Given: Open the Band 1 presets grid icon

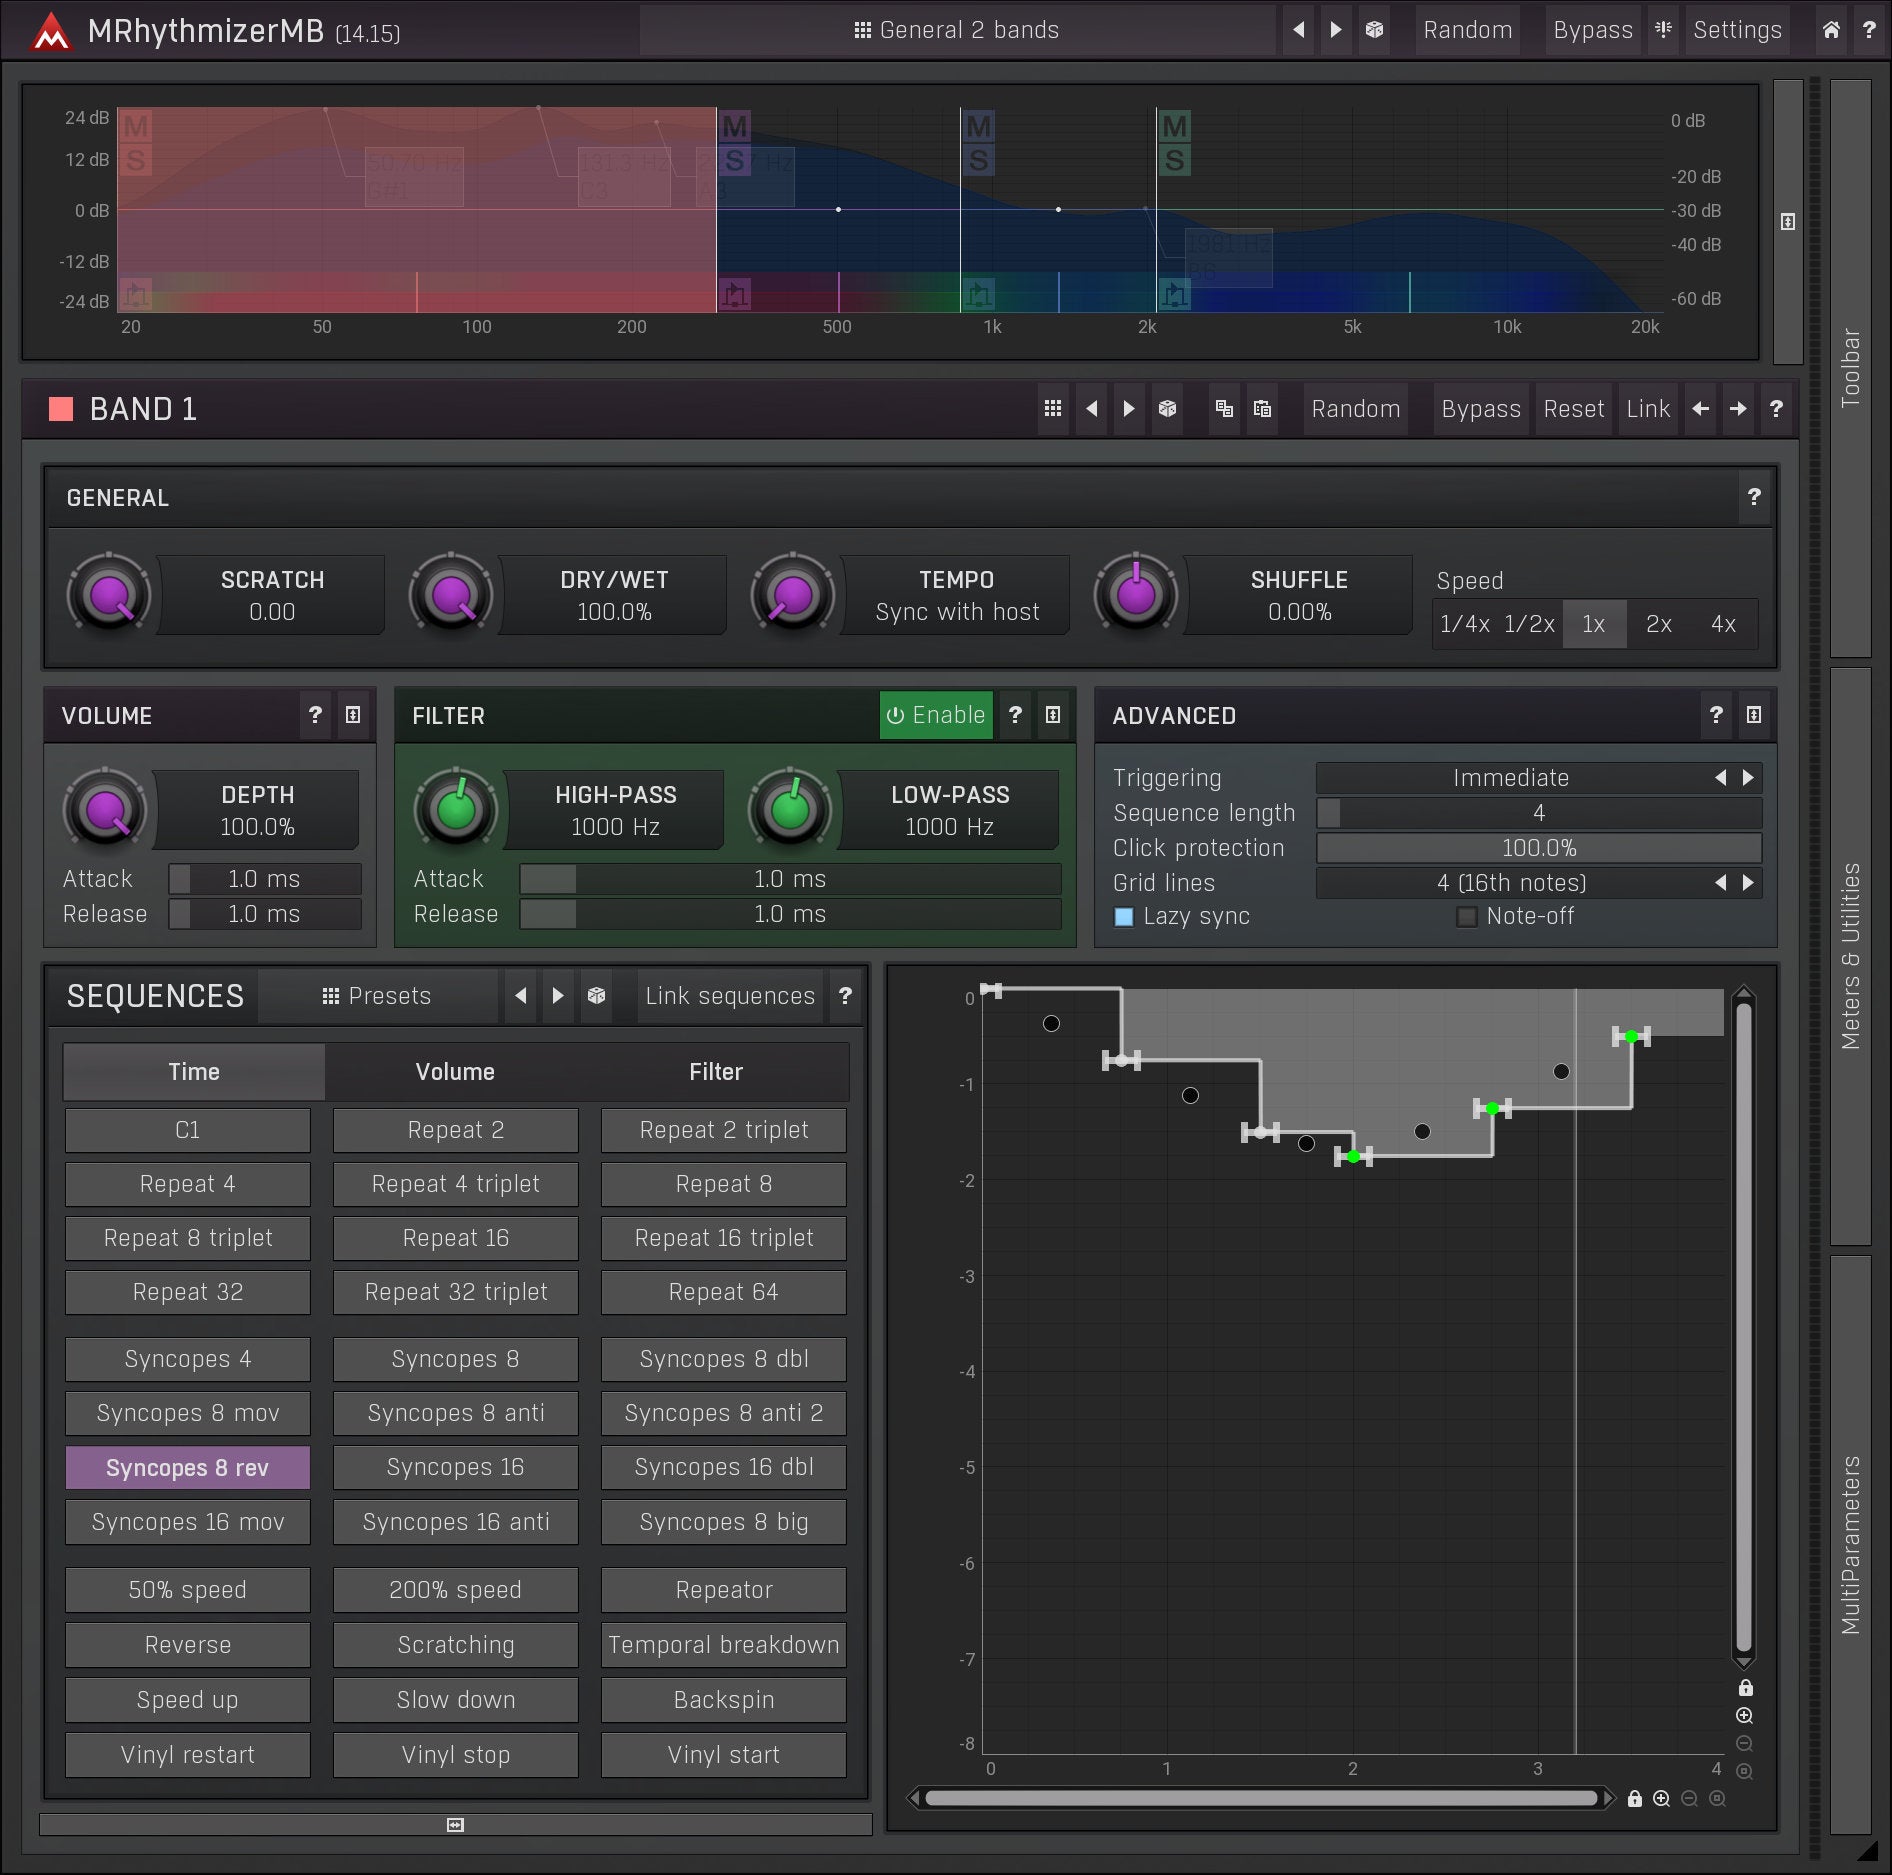Looking at the screenshot, I should click(x=1053, y=409).
